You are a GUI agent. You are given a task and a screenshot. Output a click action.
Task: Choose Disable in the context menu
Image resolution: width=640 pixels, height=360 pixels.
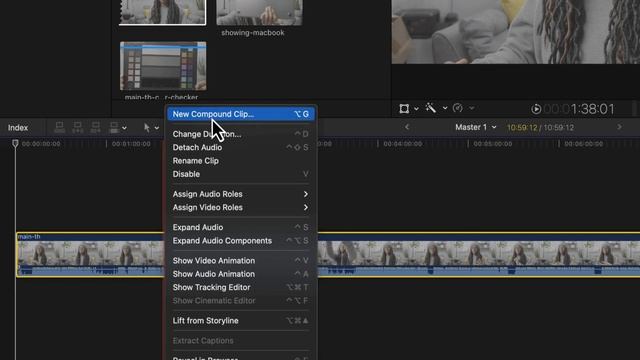coord(241,174)
